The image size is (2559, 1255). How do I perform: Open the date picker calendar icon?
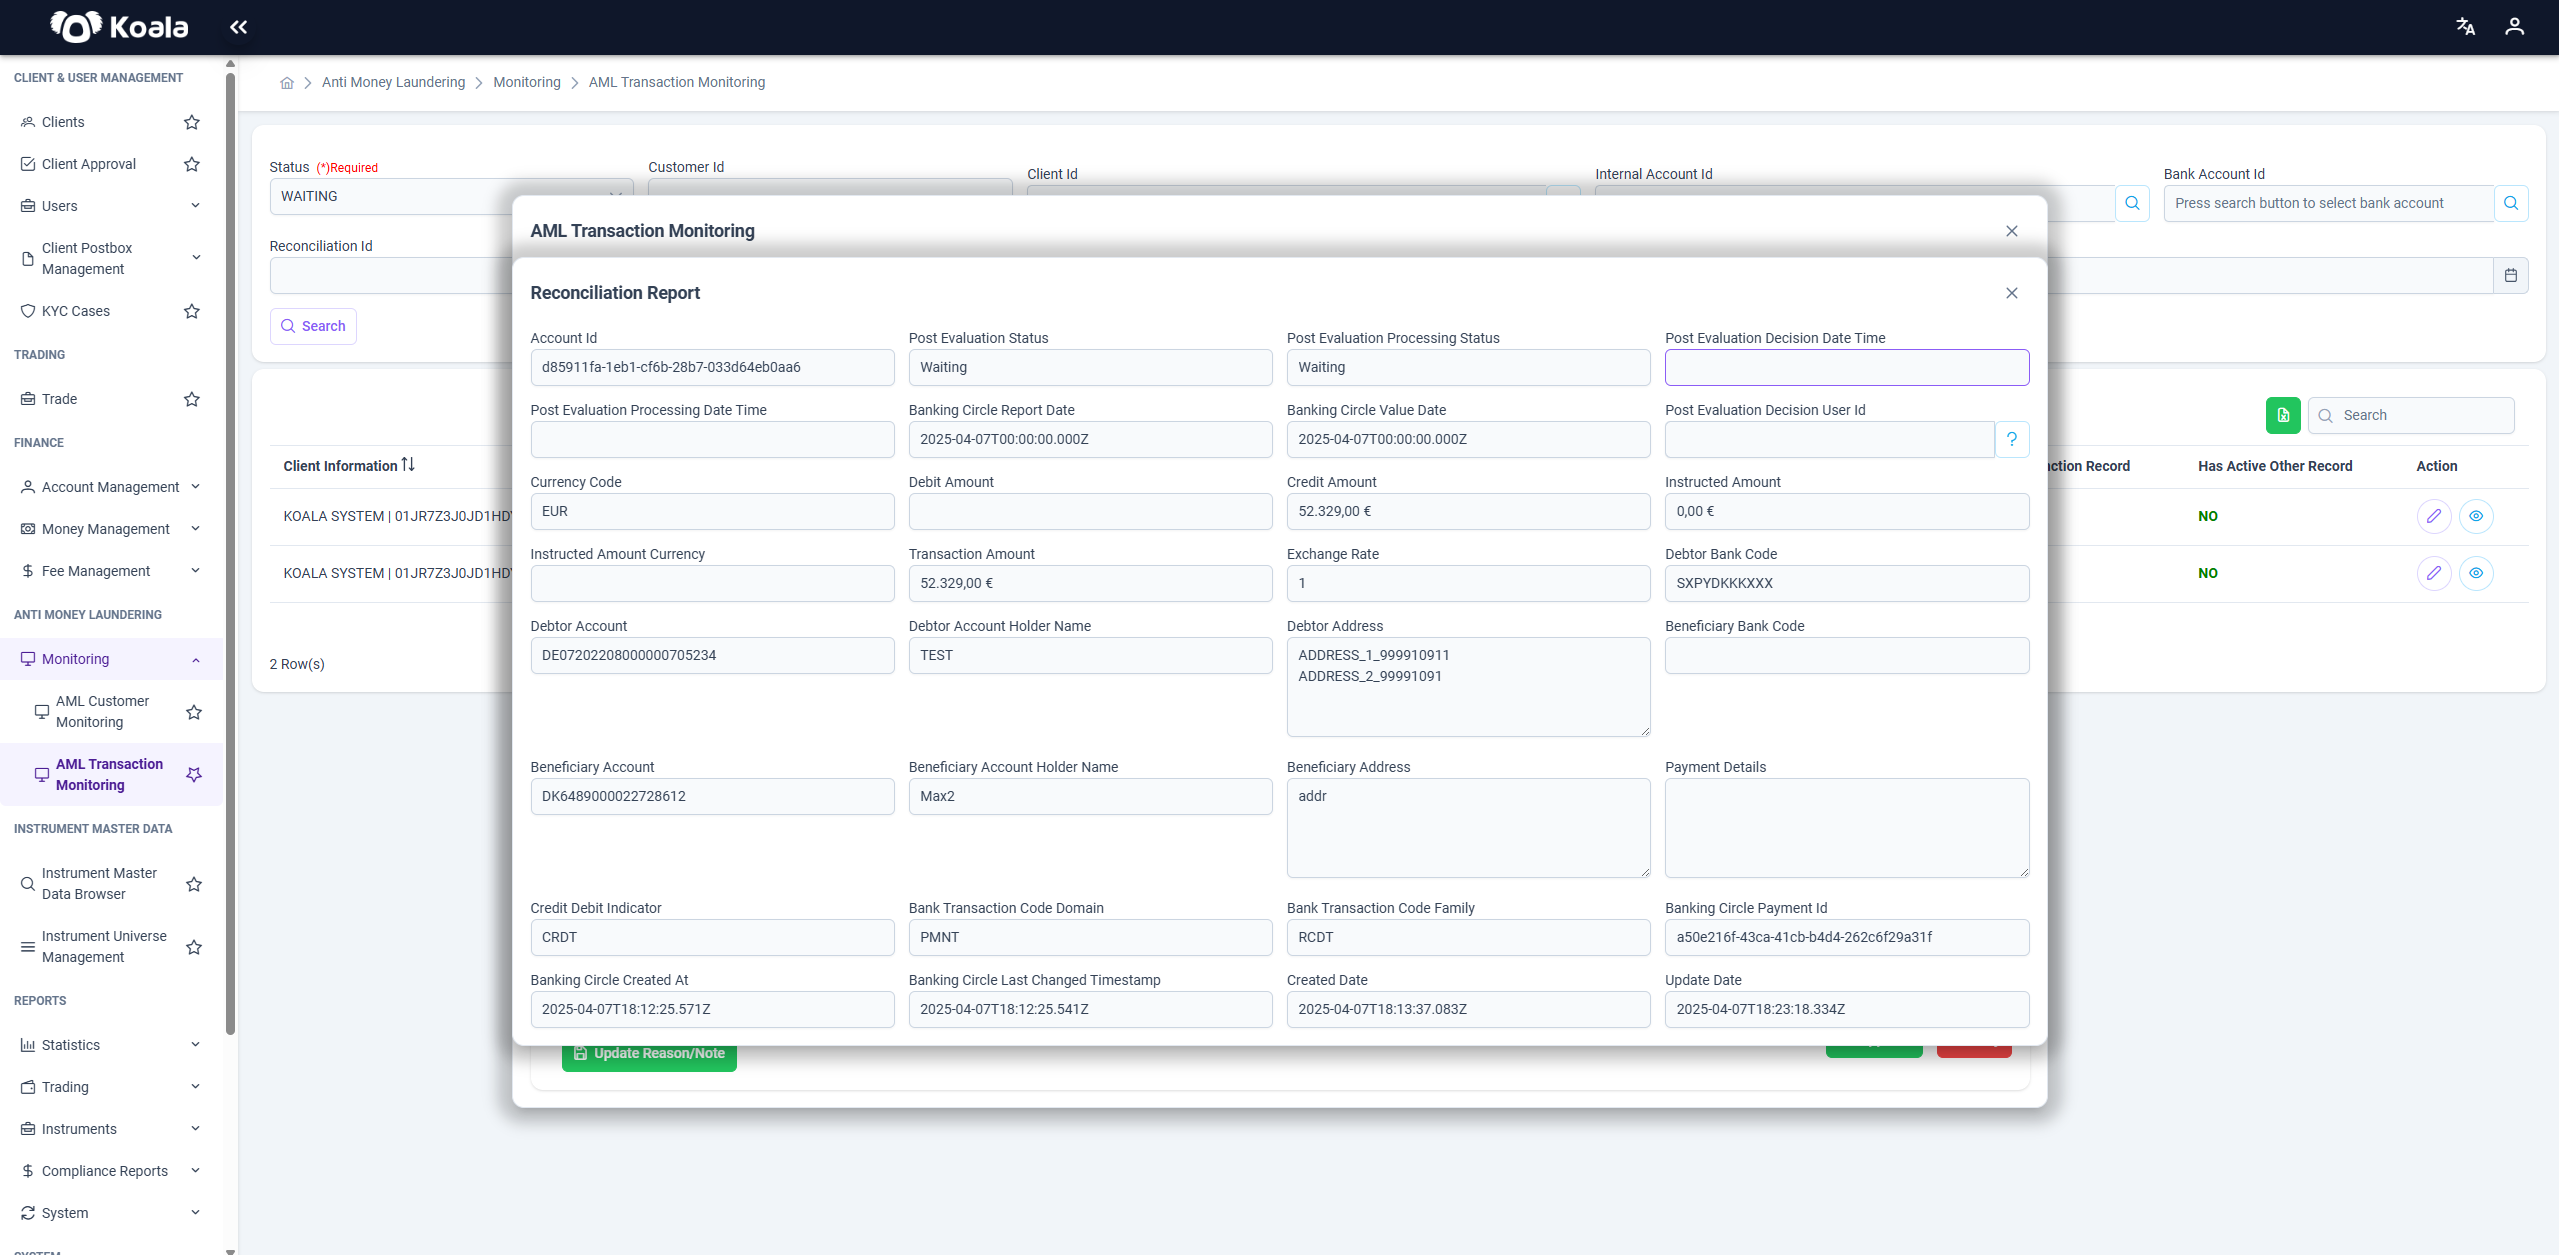click(x=2510, y=275)
